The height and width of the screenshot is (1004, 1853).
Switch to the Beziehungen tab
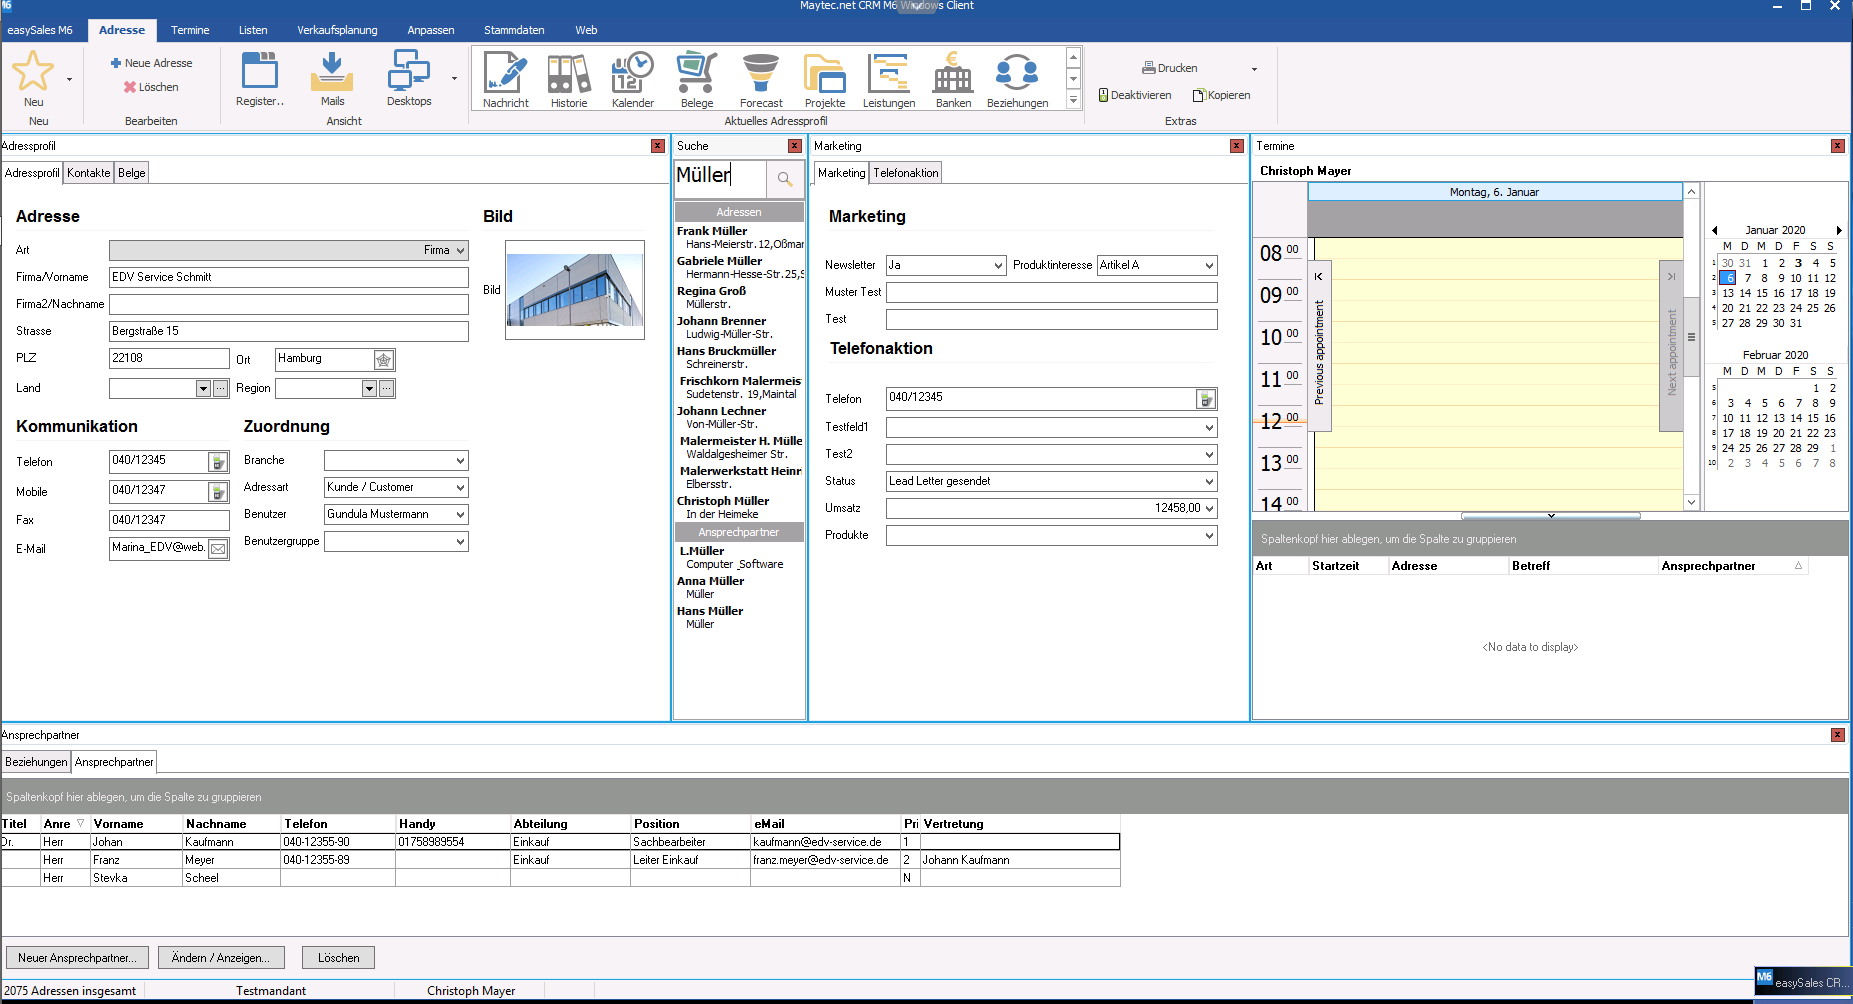36,762
